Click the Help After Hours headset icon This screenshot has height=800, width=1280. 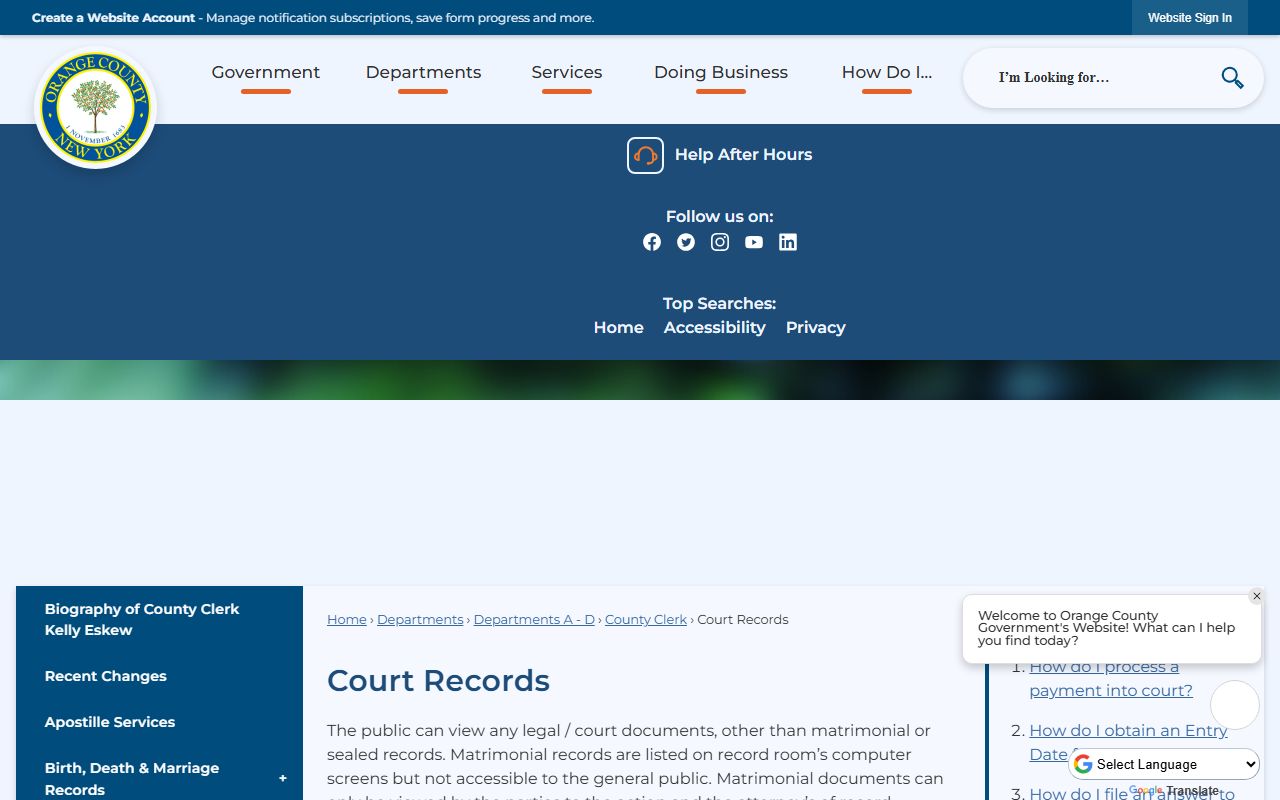[645, 155]
